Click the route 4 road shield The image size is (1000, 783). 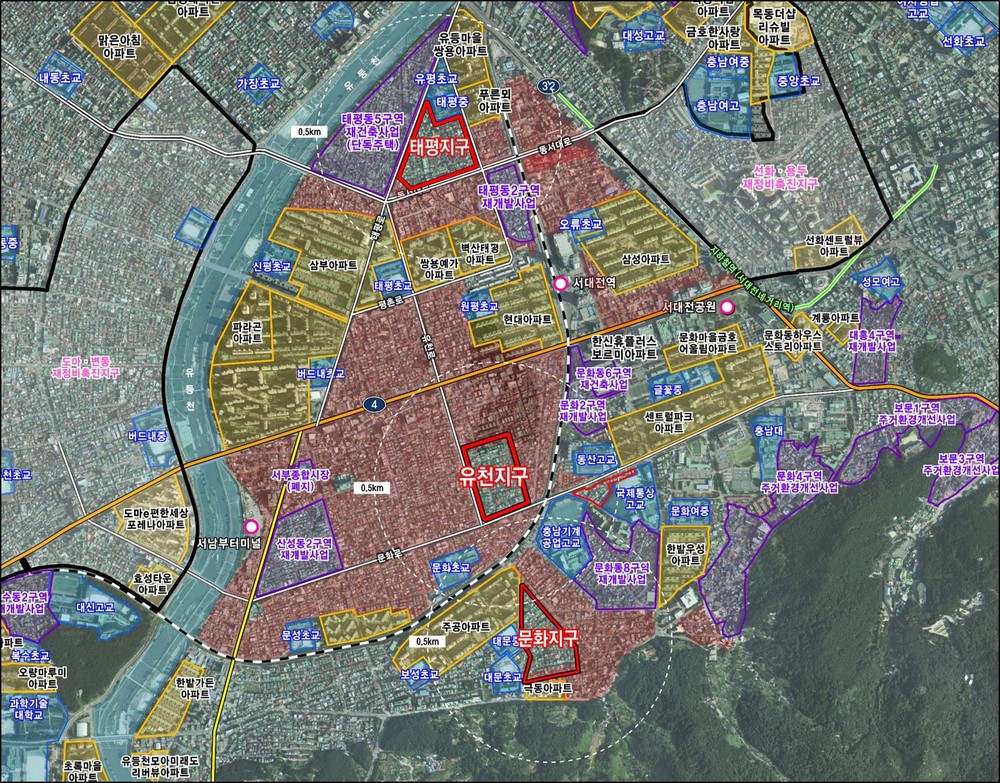(375, 404)
